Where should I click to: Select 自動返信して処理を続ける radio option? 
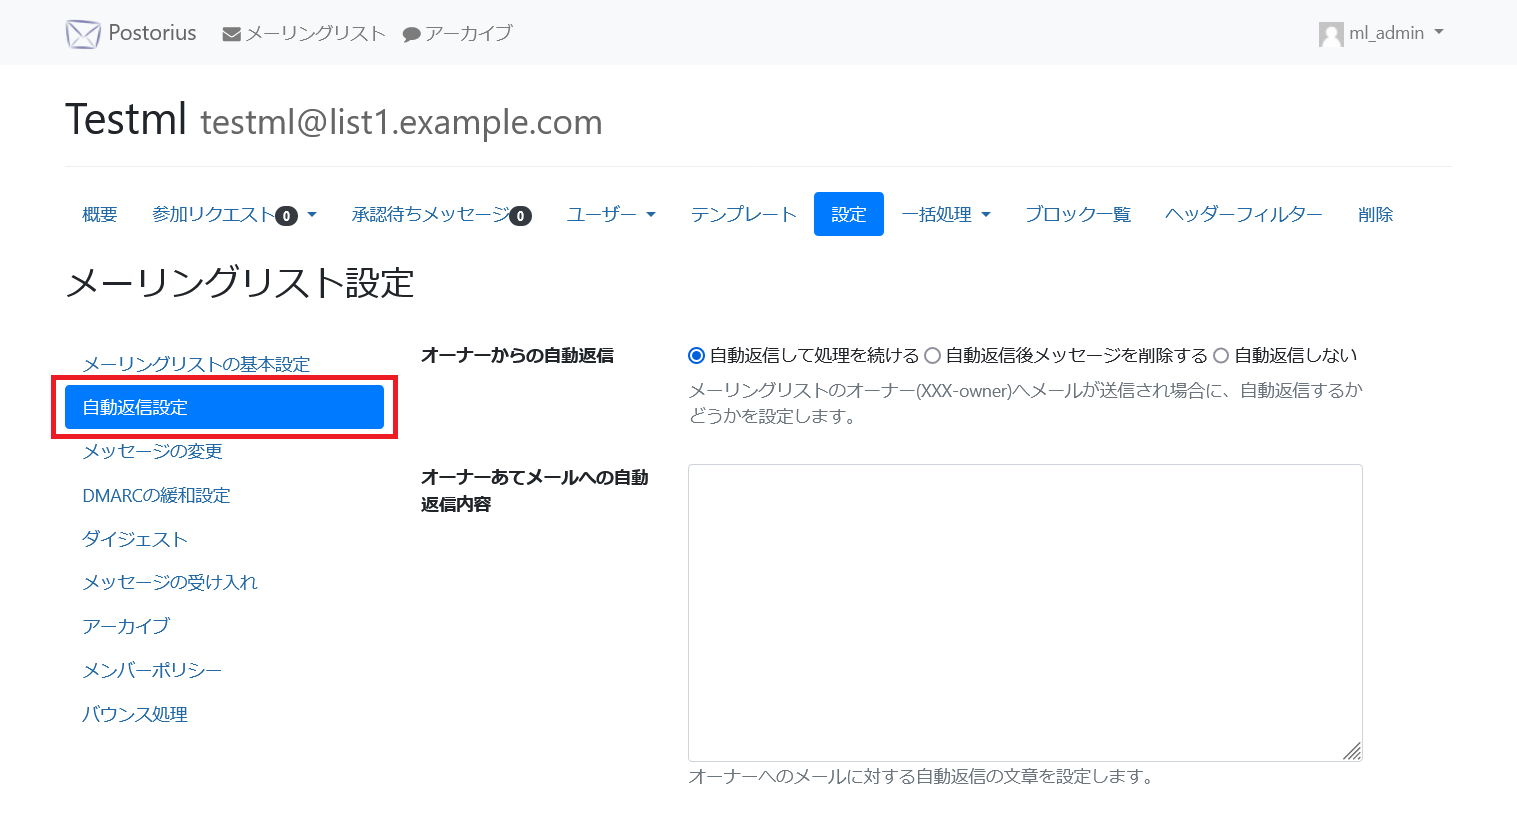pyautogui.click(x=697, y=355)
